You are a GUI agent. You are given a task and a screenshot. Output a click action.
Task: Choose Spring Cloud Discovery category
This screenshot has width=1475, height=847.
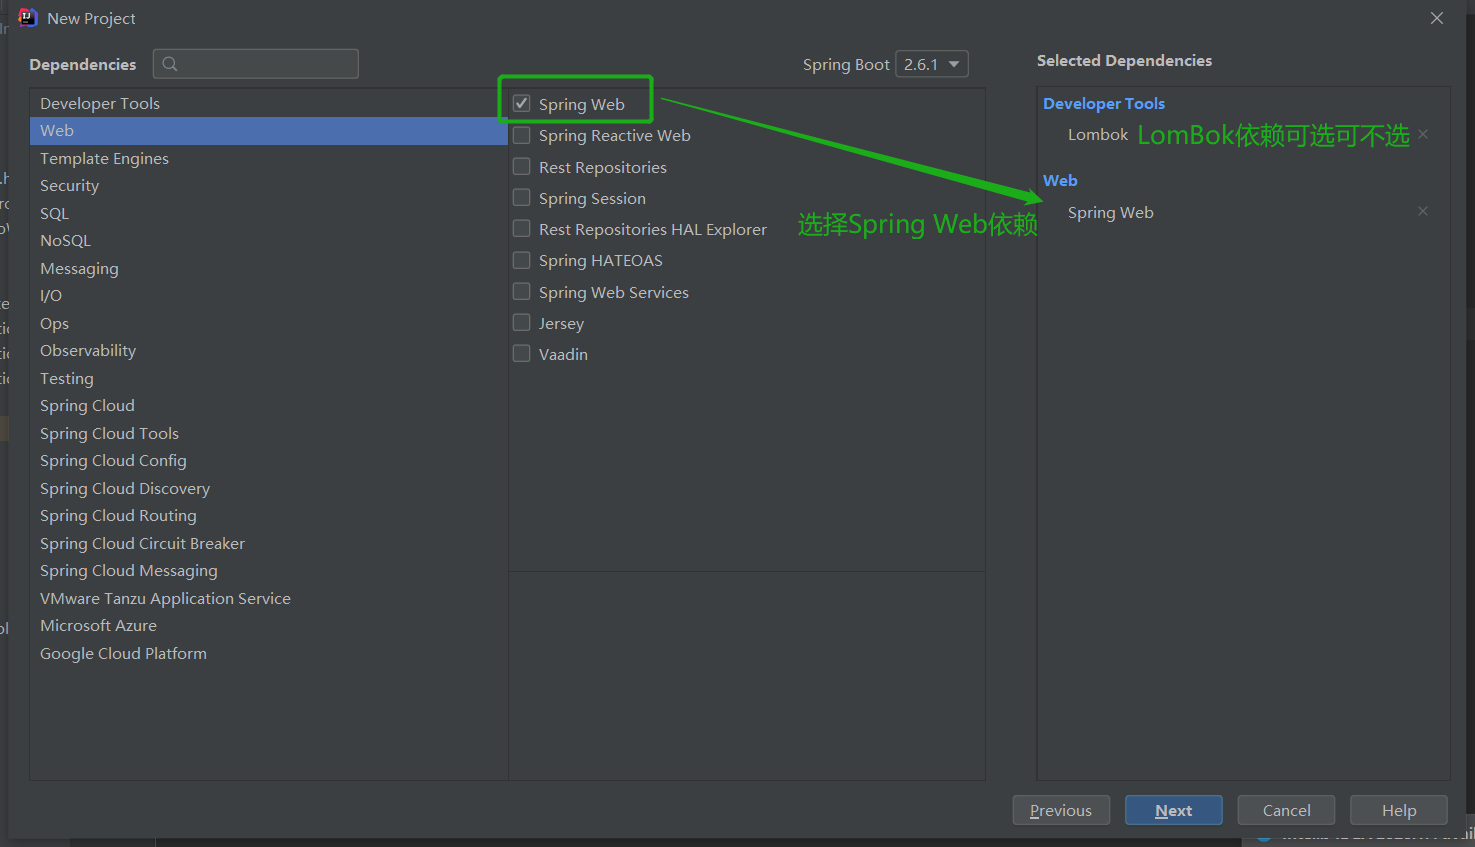pyautogui.click(x=269, y=488)
